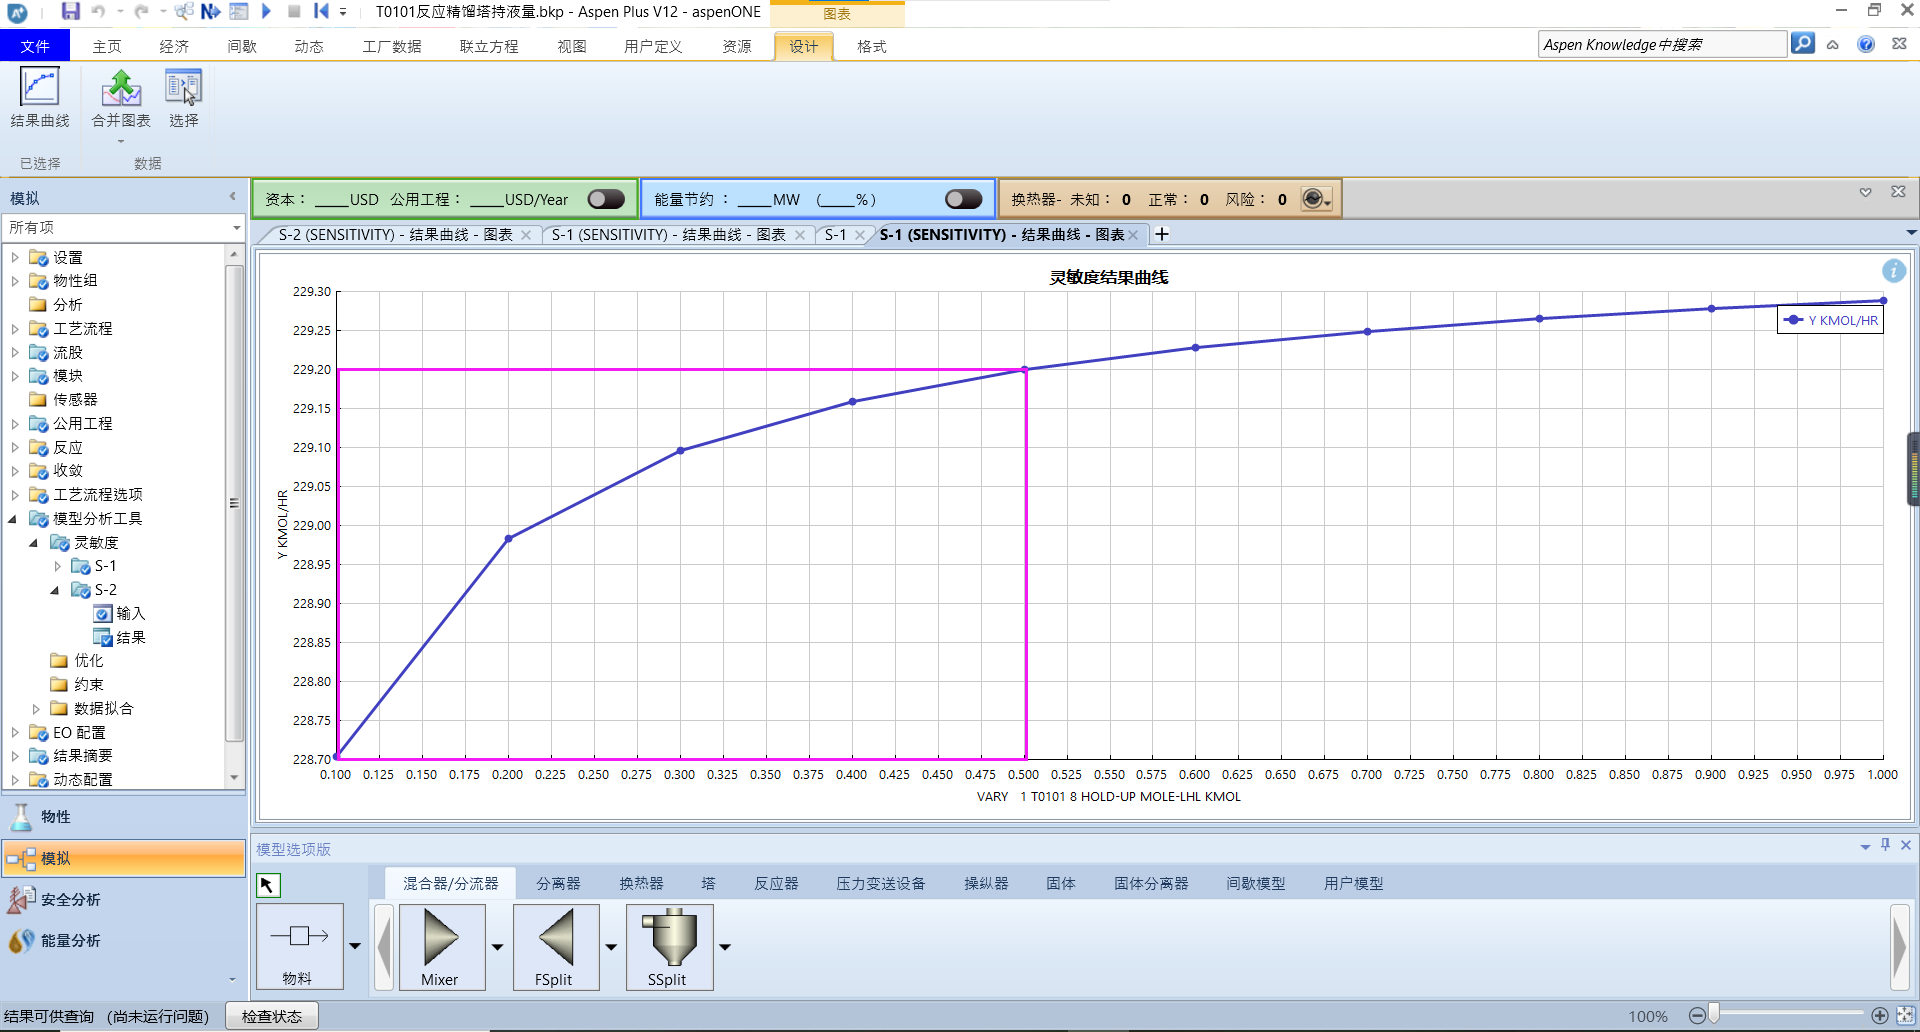Open the 换热器 model palette tab

point(641,884)
